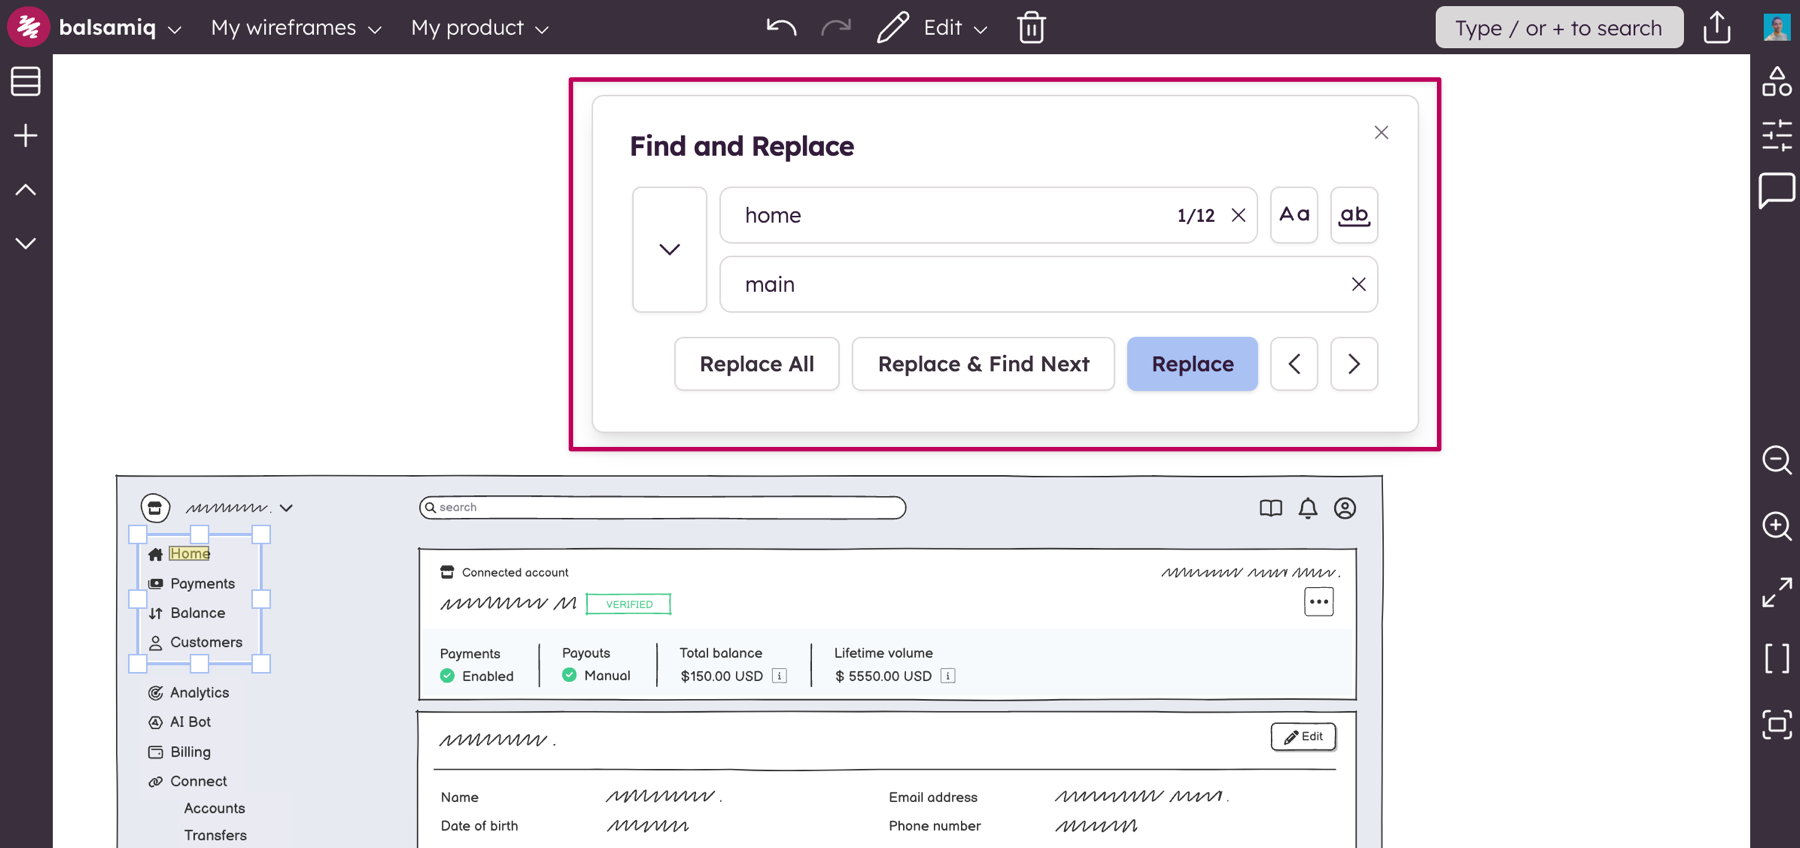Collapse the replace field chevron
Viewport: 1800px width, 848px height.
coord(669,249)
